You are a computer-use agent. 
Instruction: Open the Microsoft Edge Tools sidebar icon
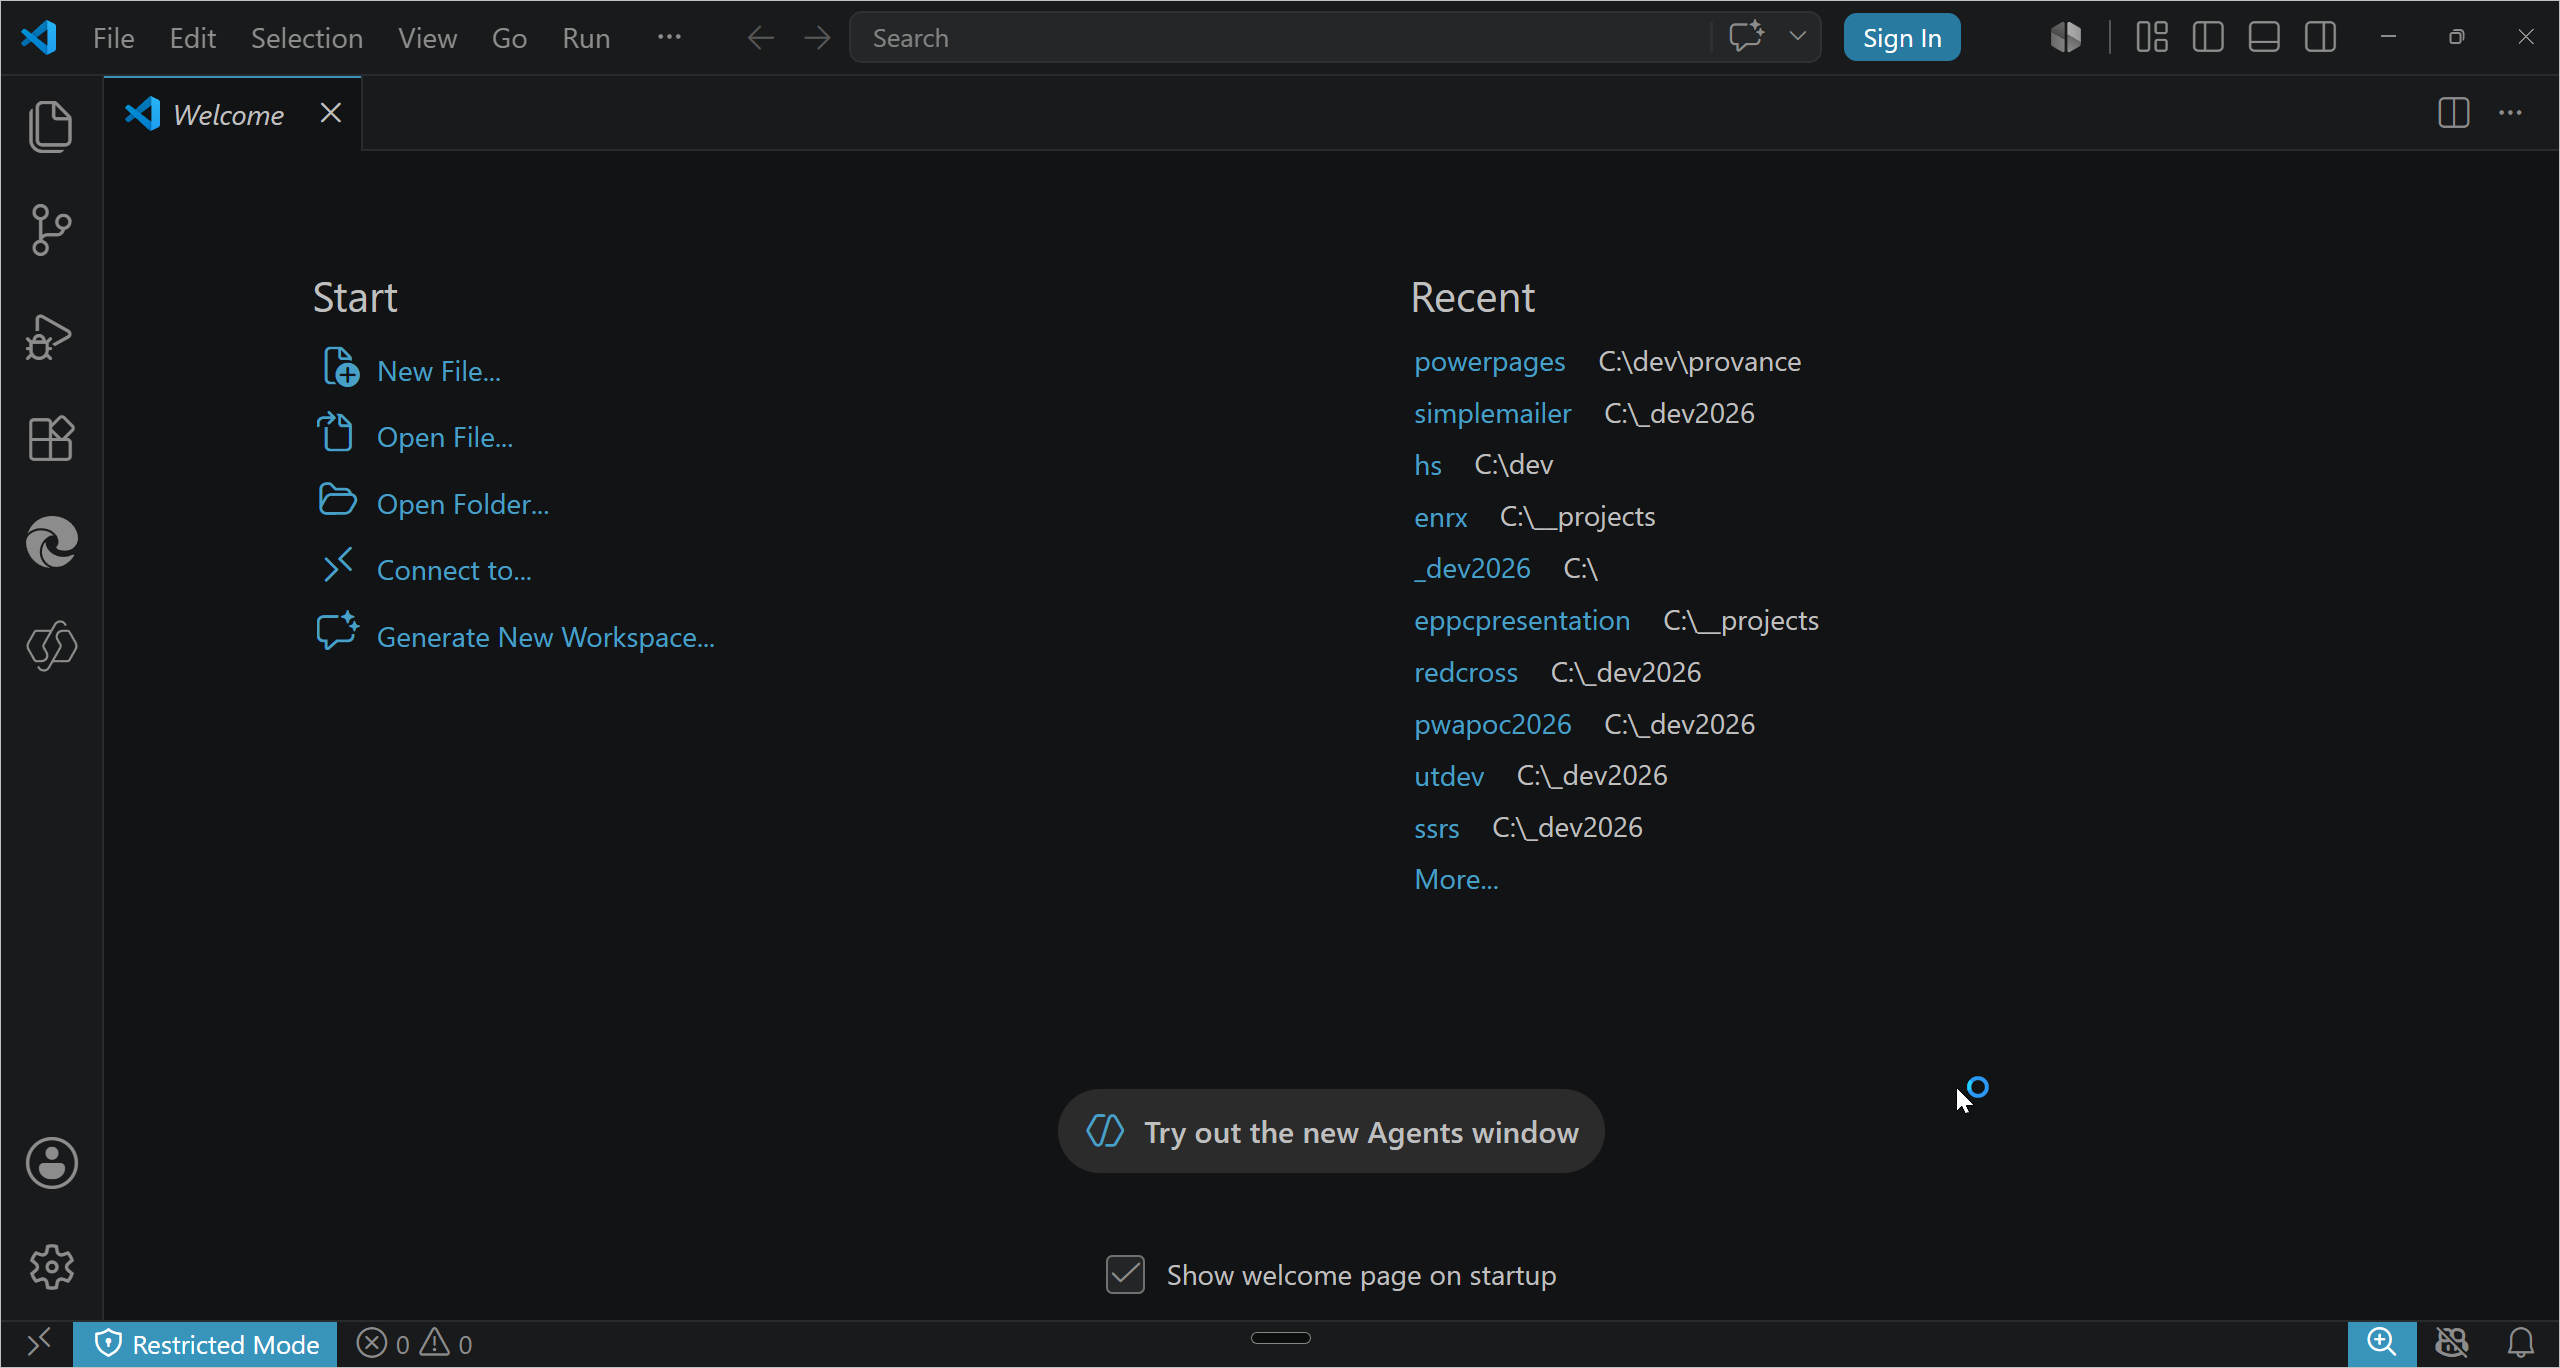click(51, 542)
